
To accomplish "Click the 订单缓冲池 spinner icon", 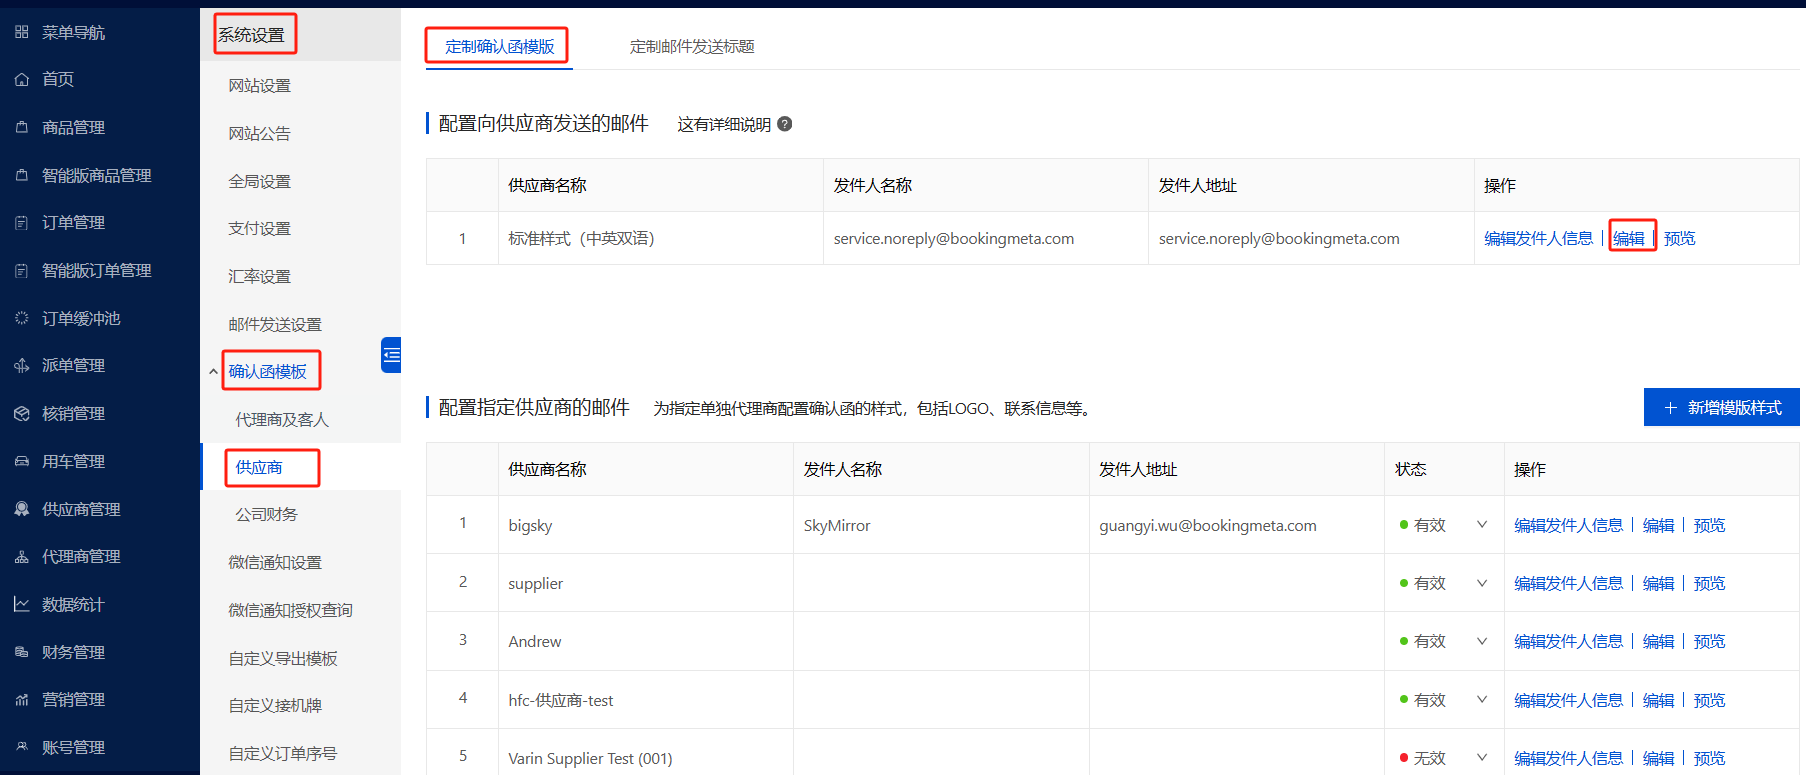I will 22,318.
